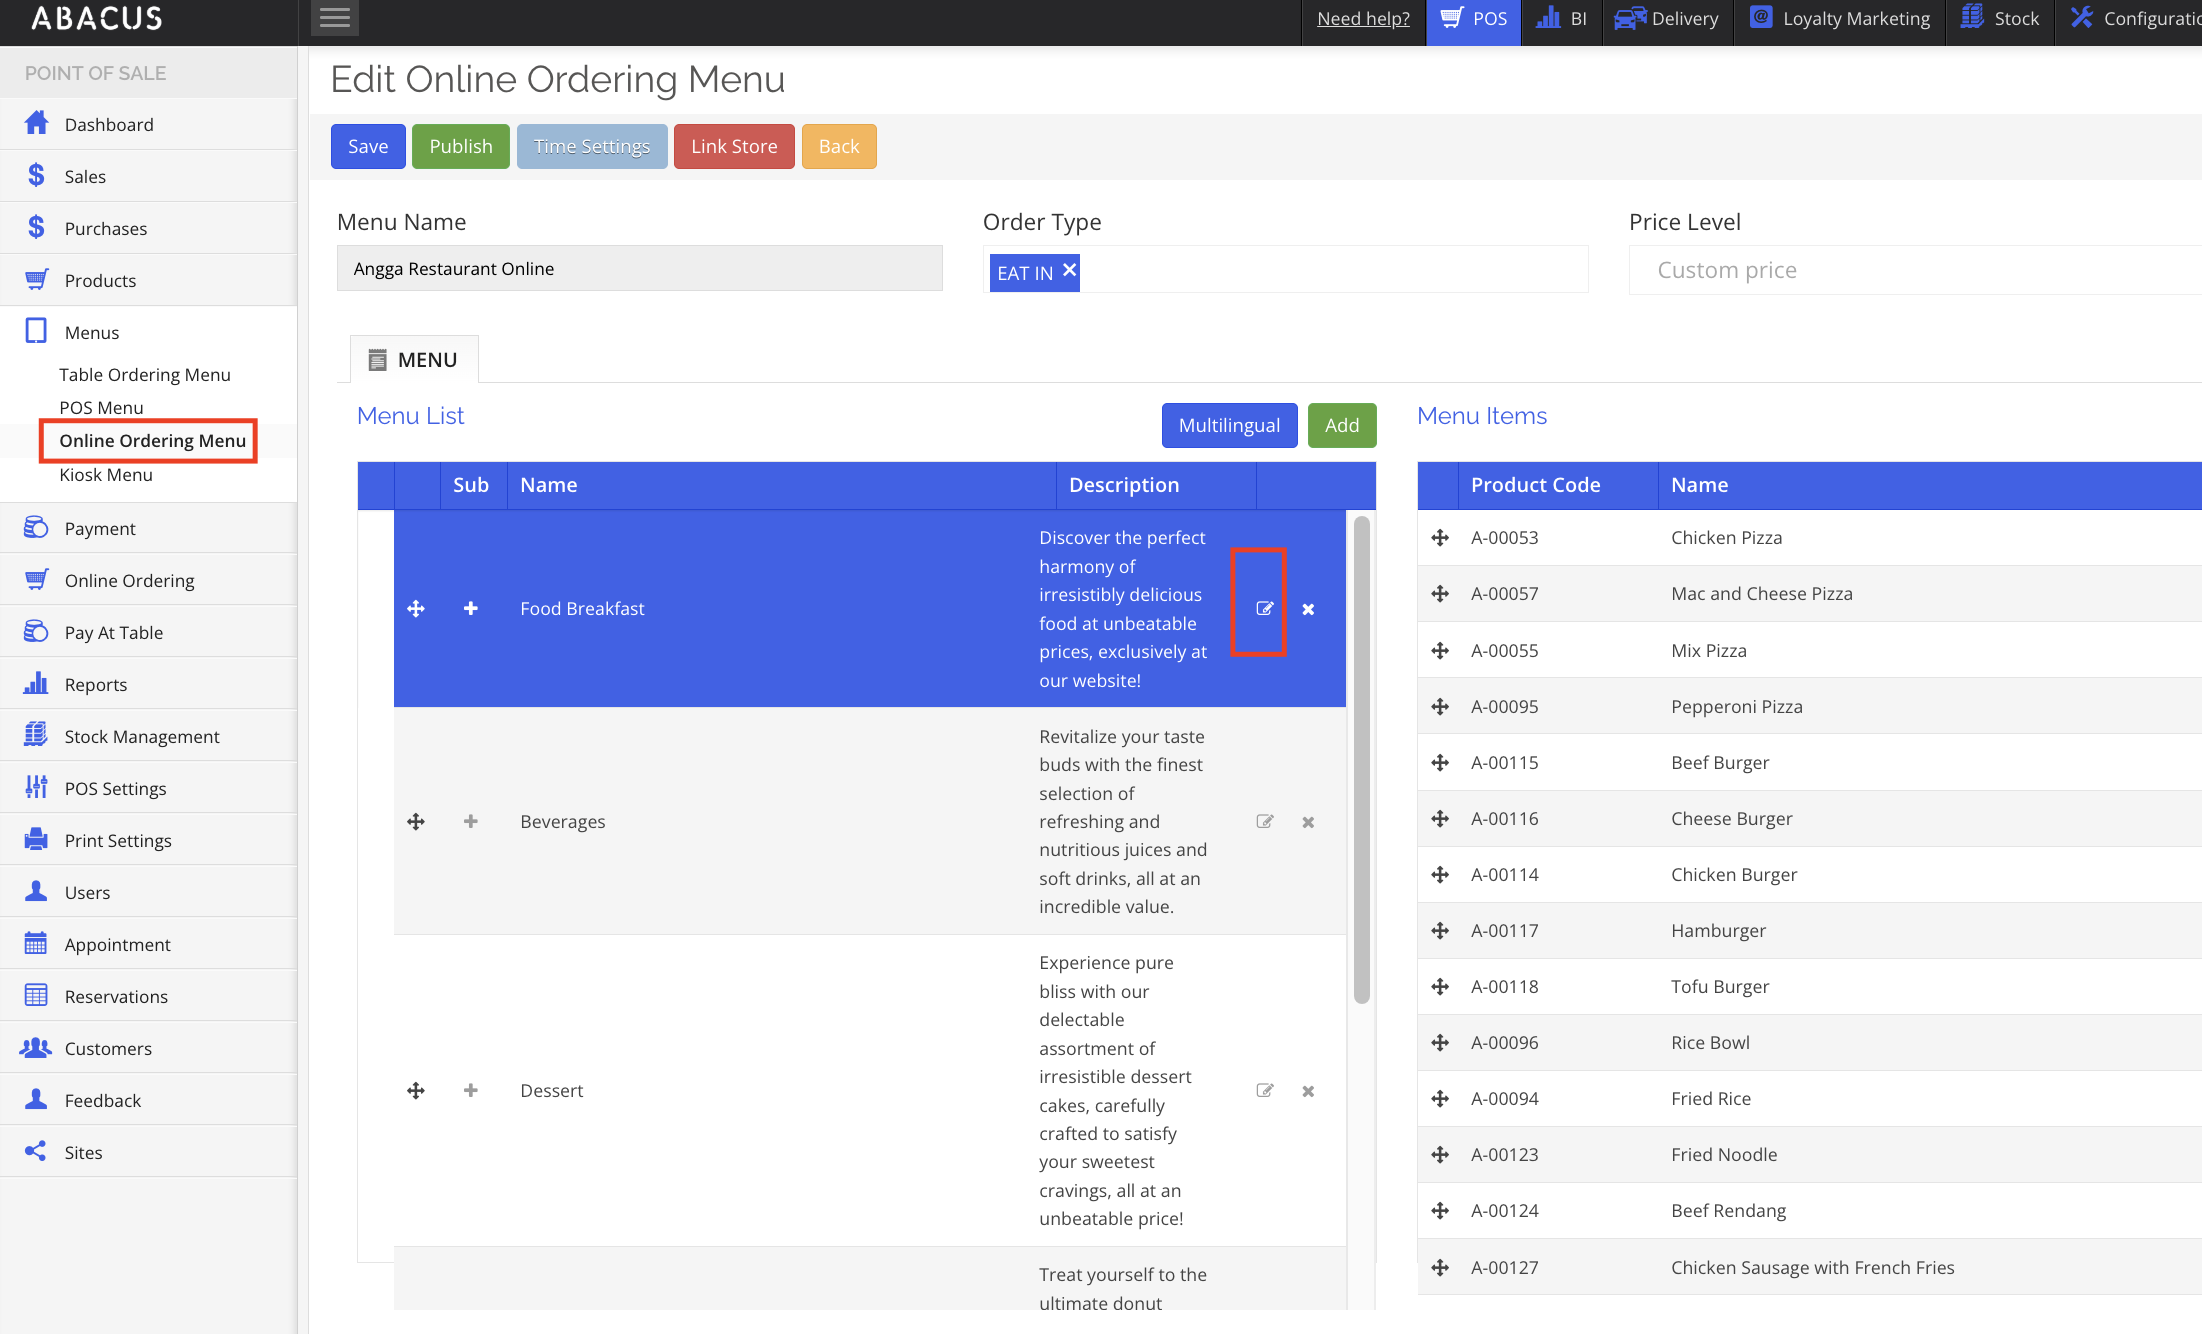Click the Menu List vertical scrollbar
2202x1334 pixels.
coord(1361,760)
